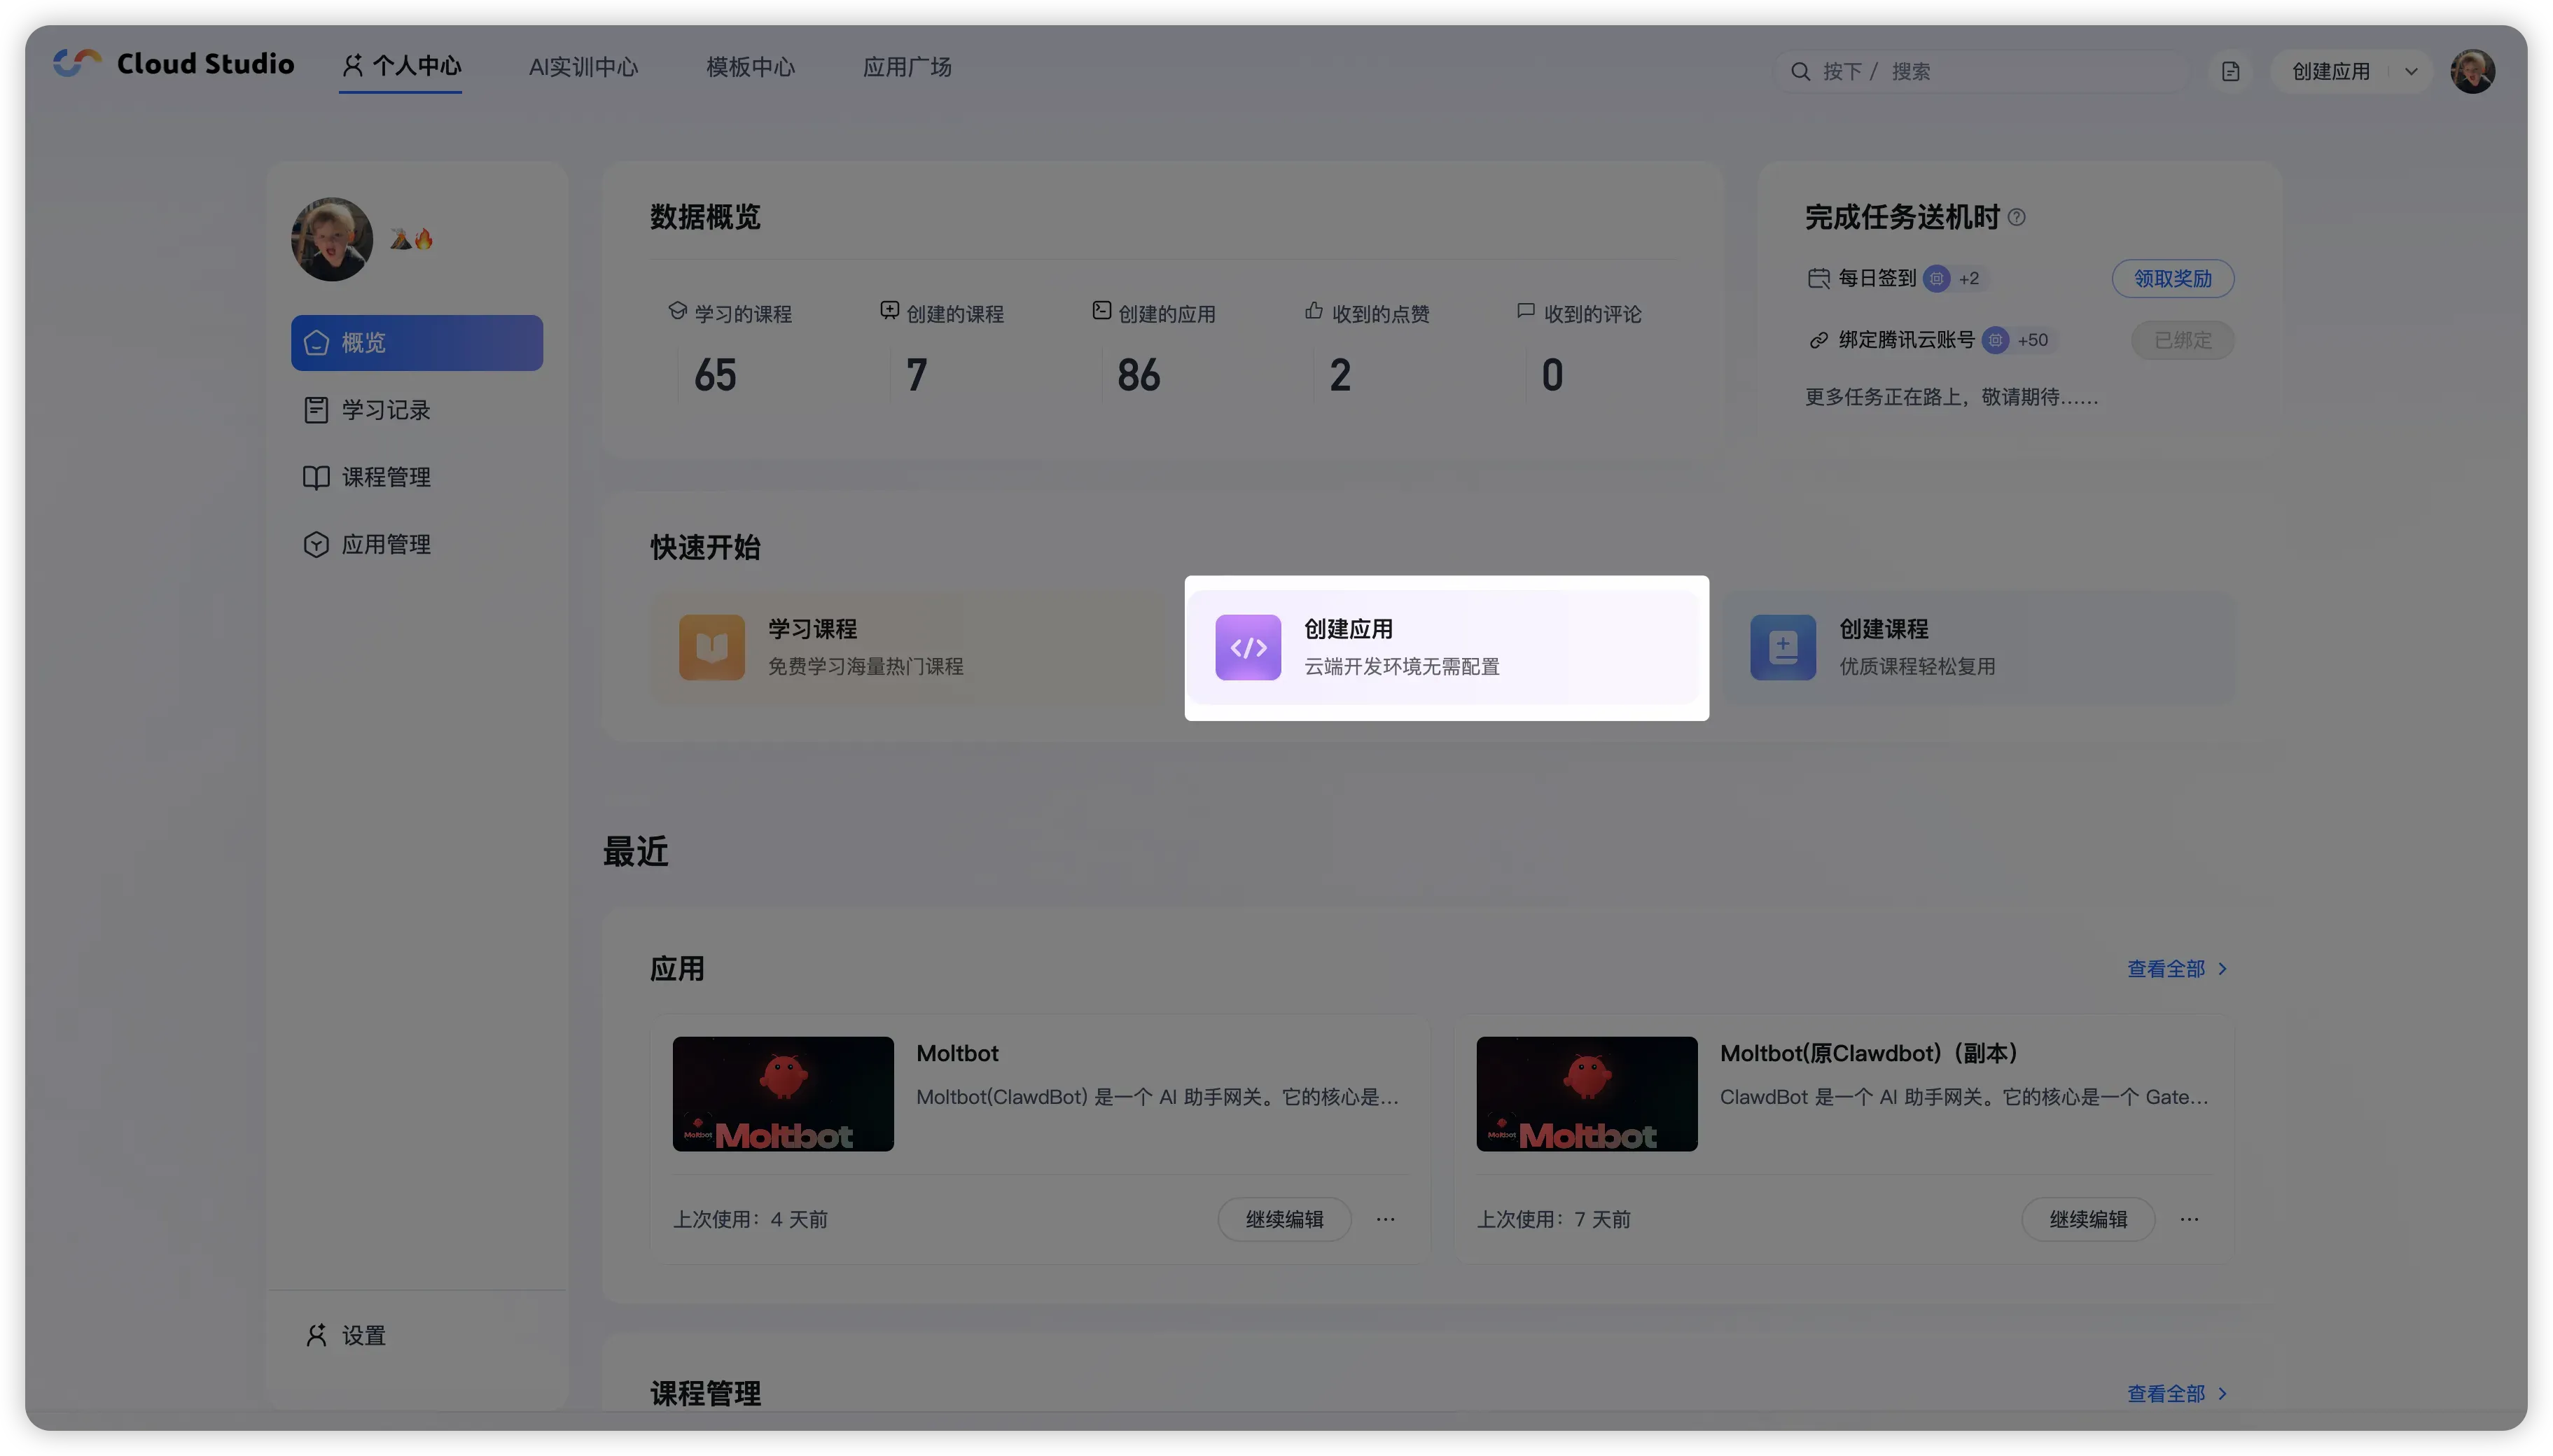Click the purple code icon for 创建应用
Screen dimensions: 2553x1456
click(x=1247, y=647)
